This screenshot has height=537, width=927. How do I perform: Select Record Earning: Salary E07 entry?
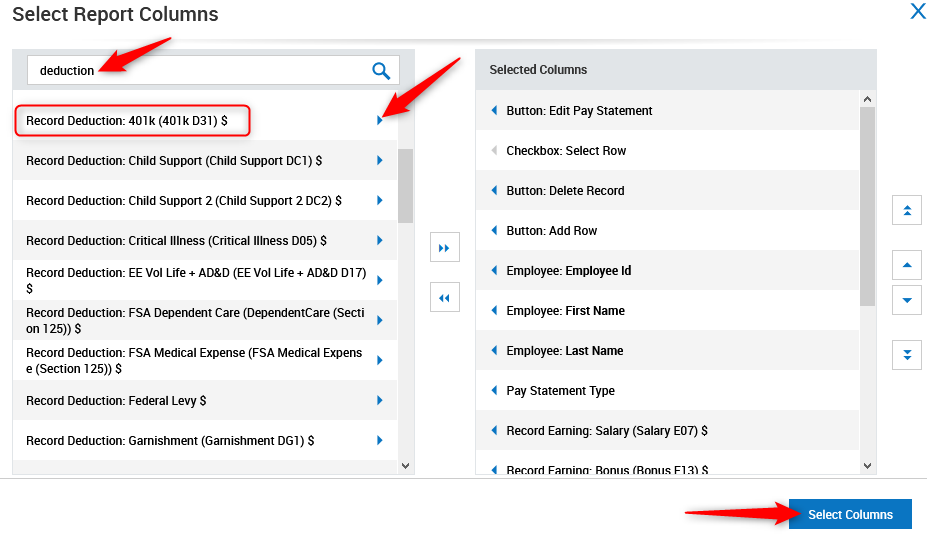point(667,430)
